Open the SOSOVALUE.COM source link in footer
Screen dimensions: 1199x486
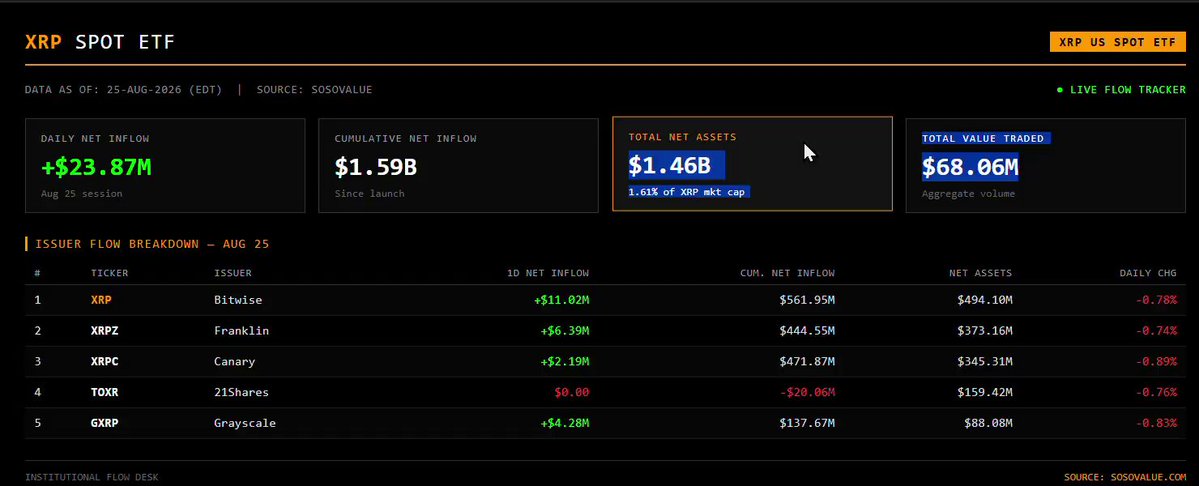coord(1126,478)
